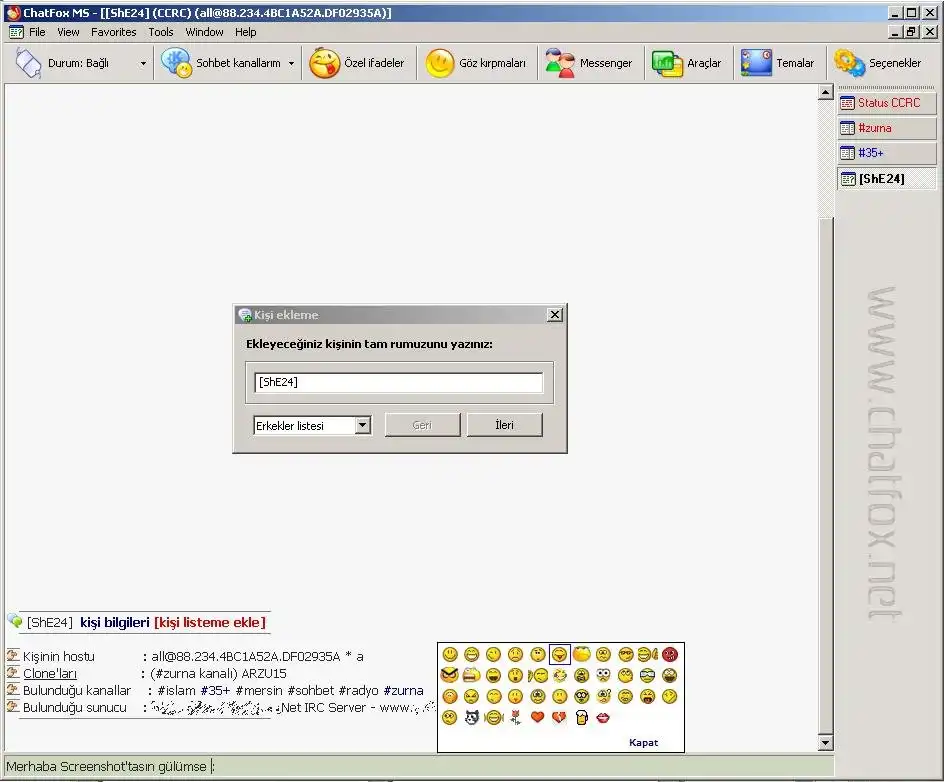
Task: Click the Durum: Bağlı status icon
Action: 28,63
